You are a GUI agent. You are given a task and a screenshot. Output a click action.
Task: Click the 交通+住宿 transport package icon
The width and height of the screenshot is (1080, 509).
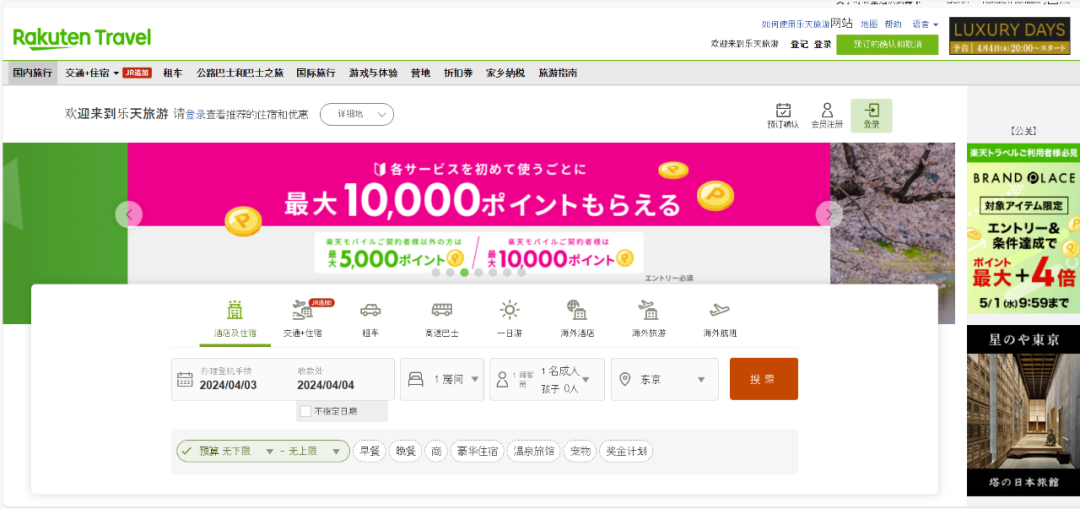(302, 310)
